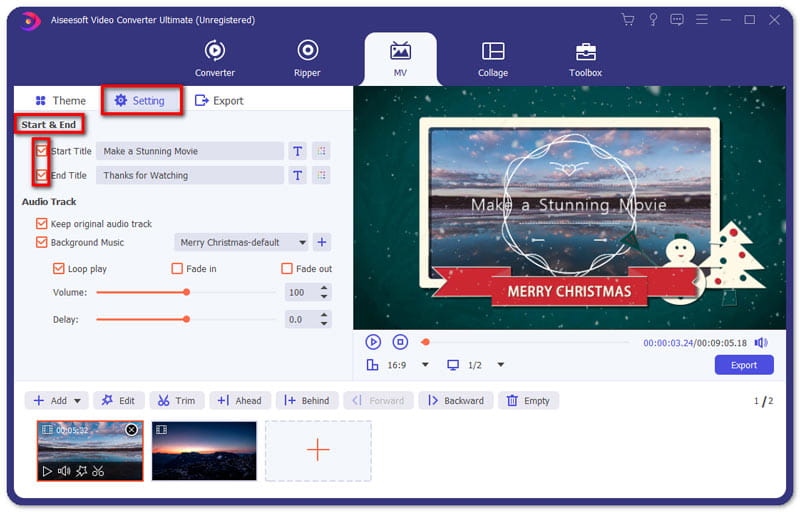Click the Behind button
This screenshot has width=800, height=512.
307,401
